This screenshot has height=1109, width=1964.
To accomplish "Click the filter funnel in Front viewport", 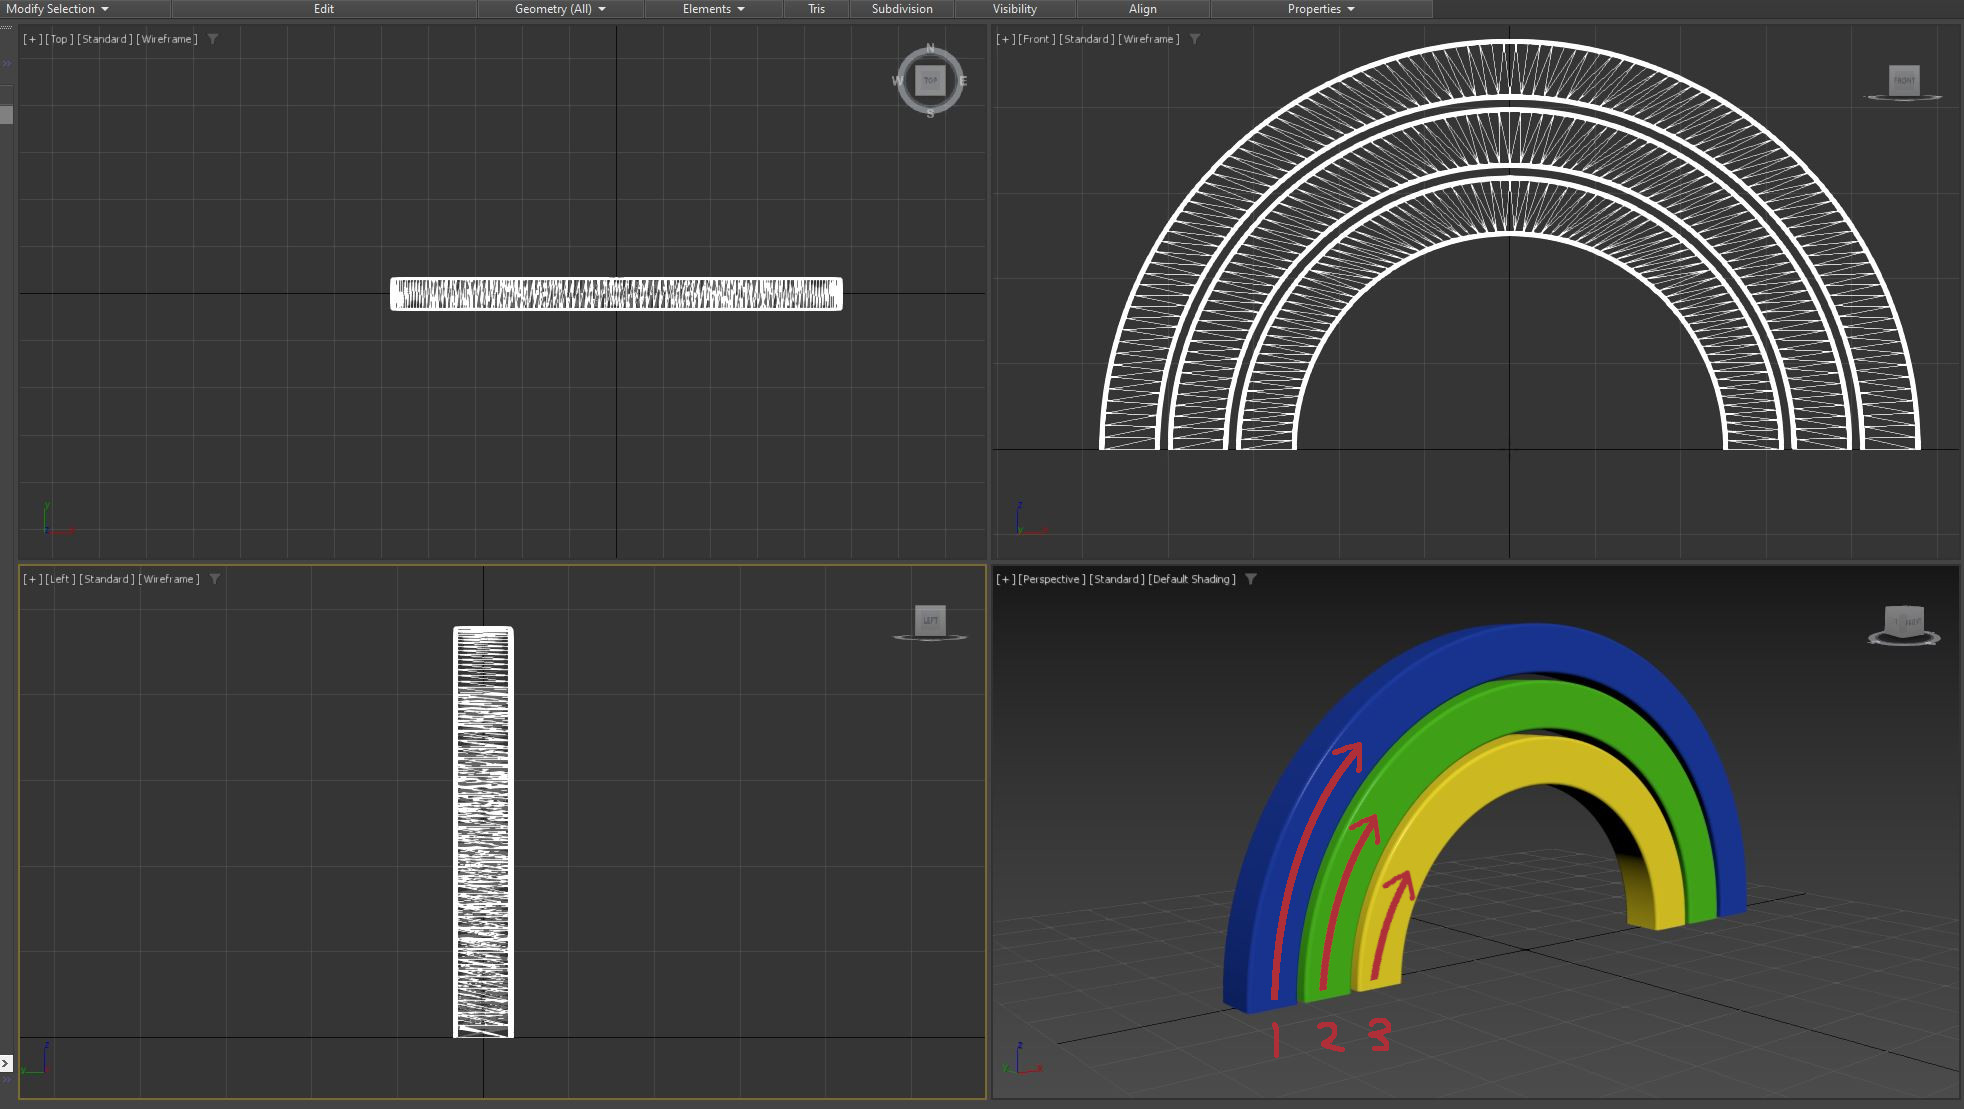I will 1195,39.
